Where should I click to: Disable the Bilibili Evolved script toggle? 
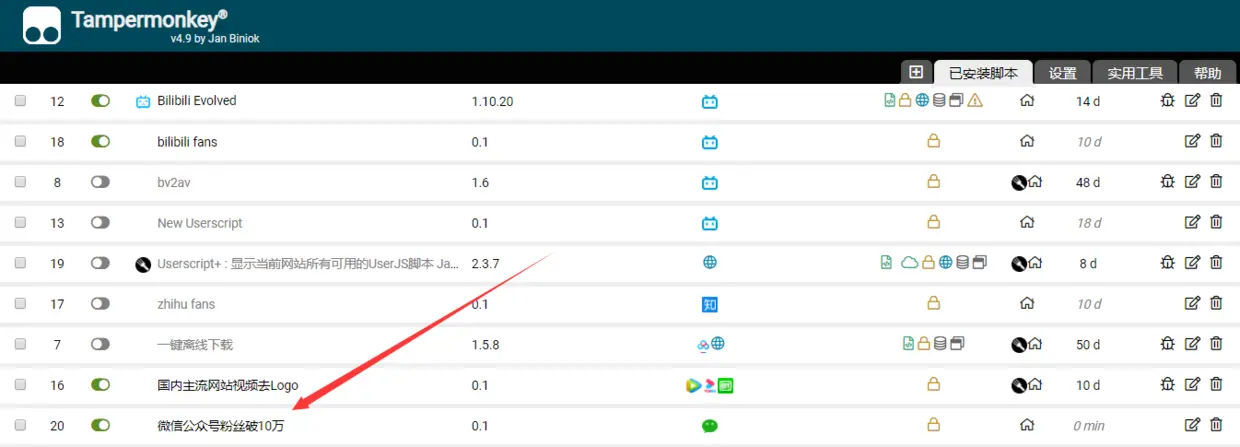click(x=100, y=101)
